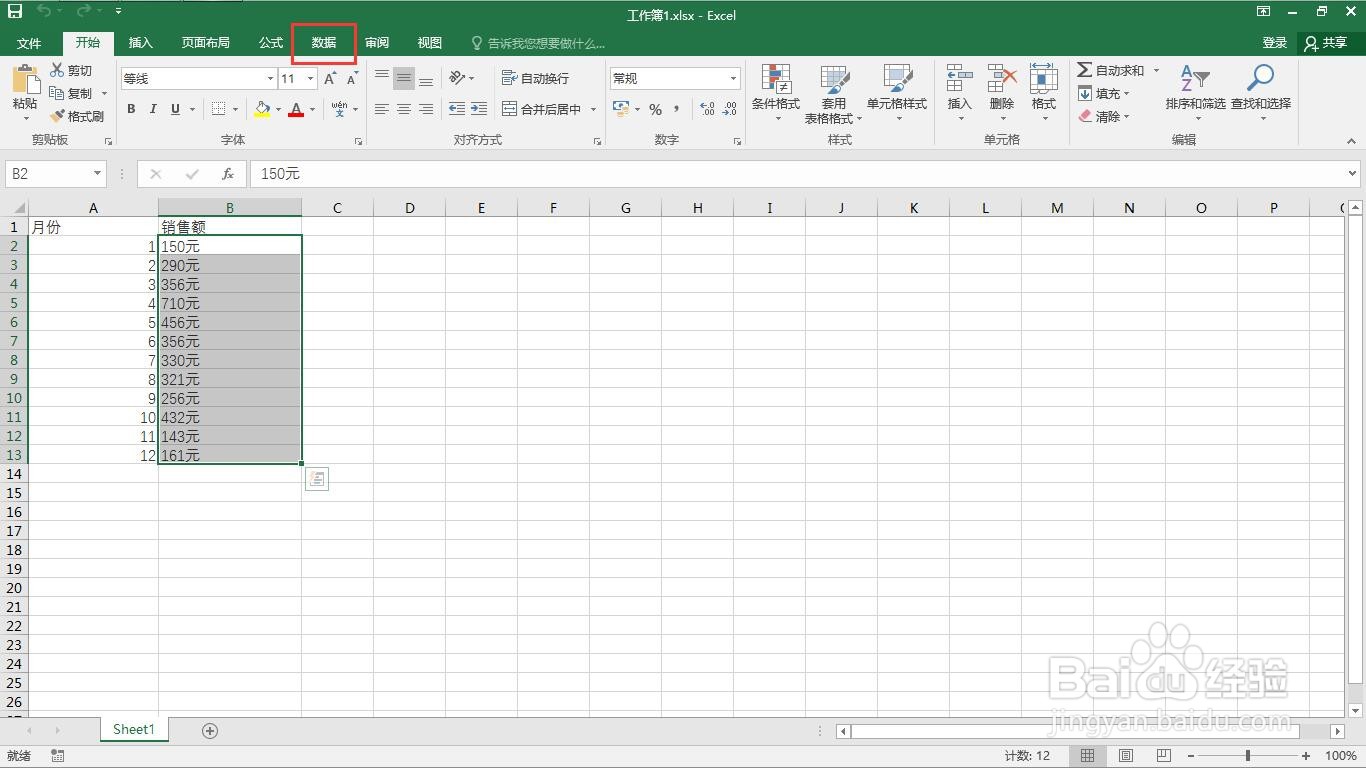1366x768 pixels.
Task: Click the Format cells (格式) icon
Action: pyautogui.click(x=1044, y=79)
